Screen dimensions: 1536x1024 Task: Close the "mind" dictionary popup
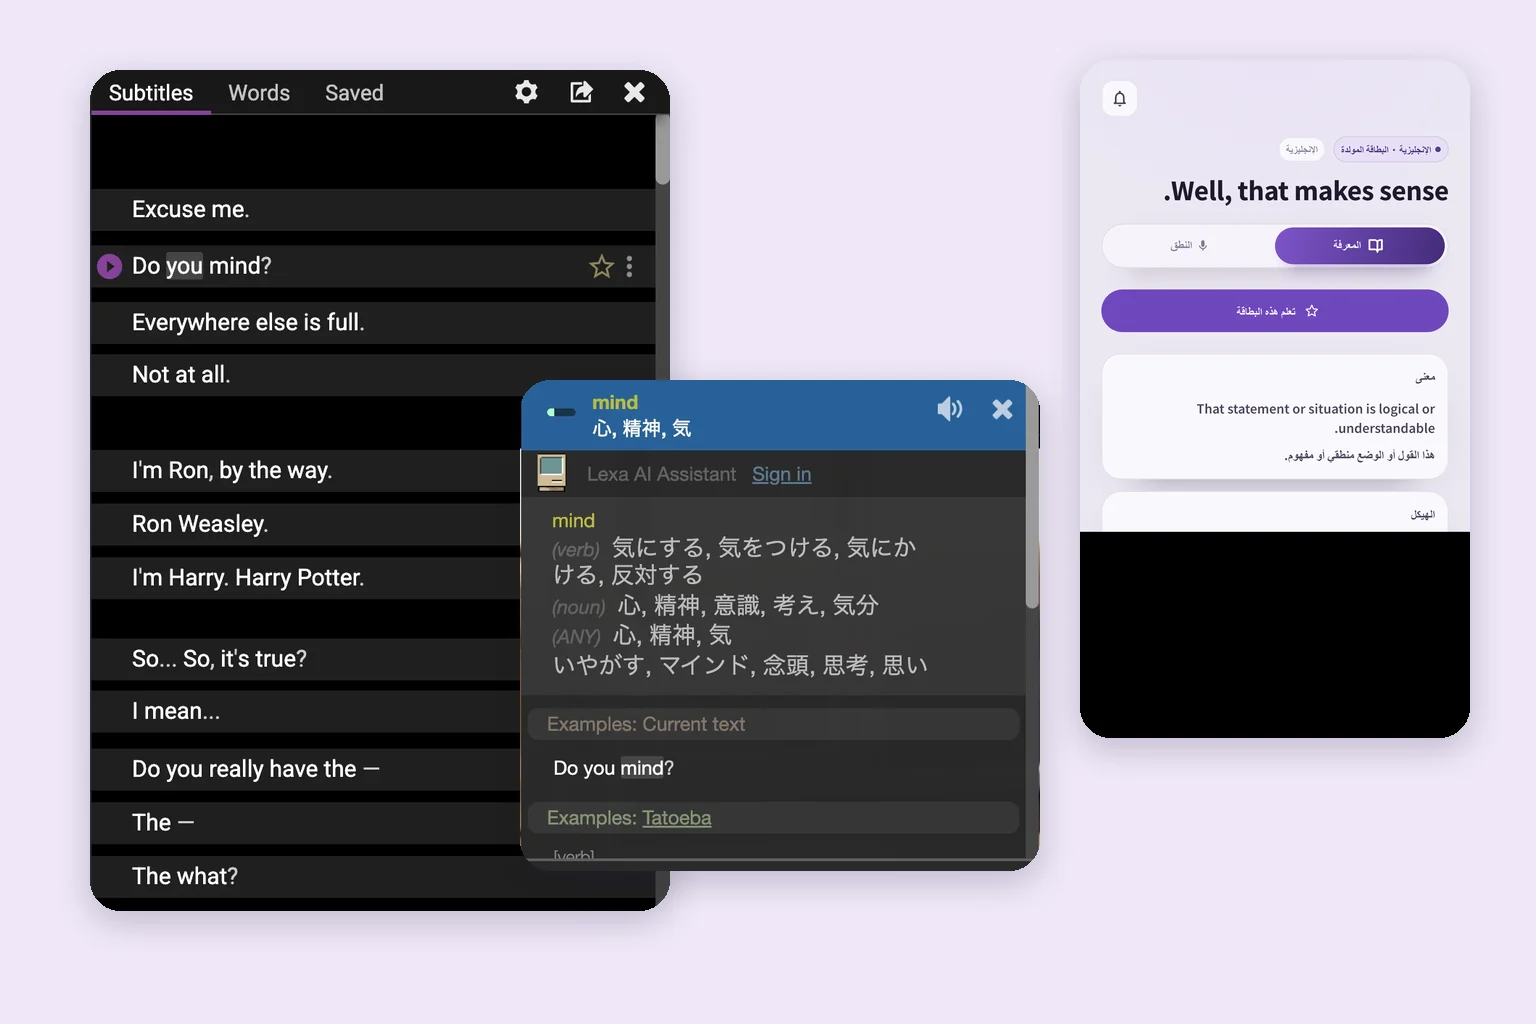click(1002, 408)
